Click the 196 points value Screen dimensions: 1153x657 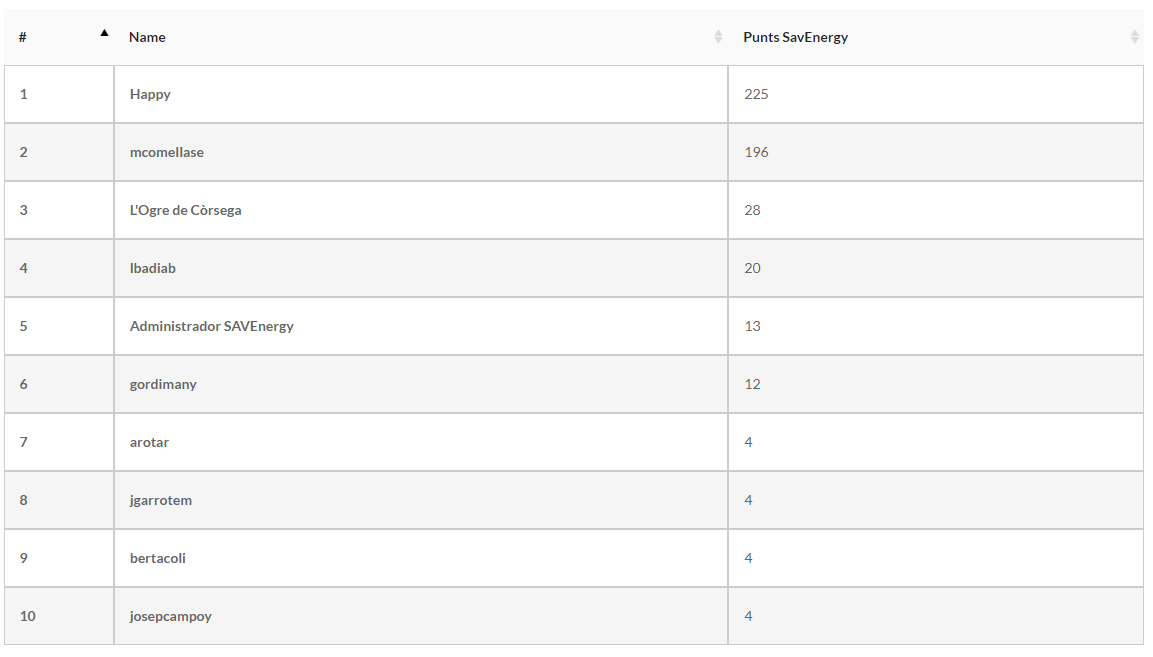click(756, 152)
